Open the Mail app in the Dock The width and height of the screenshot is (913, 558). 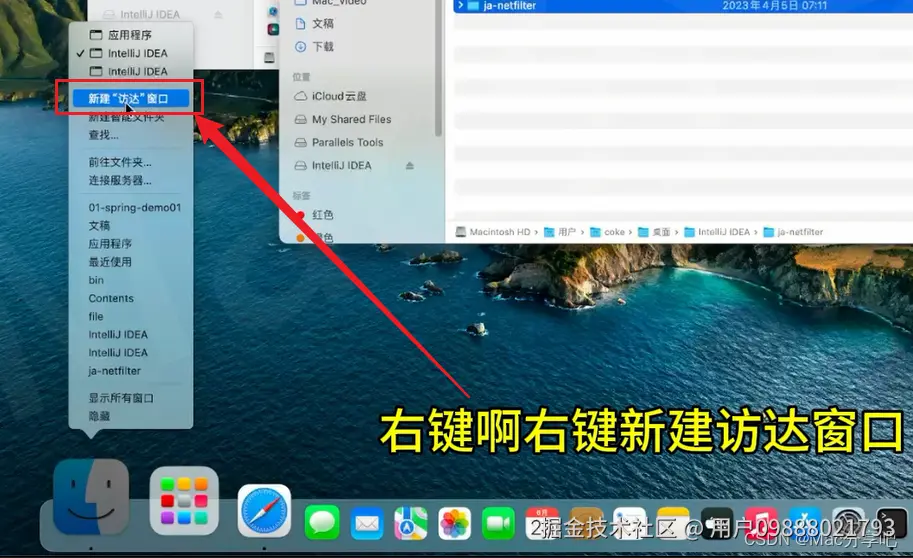pos(367,523)
